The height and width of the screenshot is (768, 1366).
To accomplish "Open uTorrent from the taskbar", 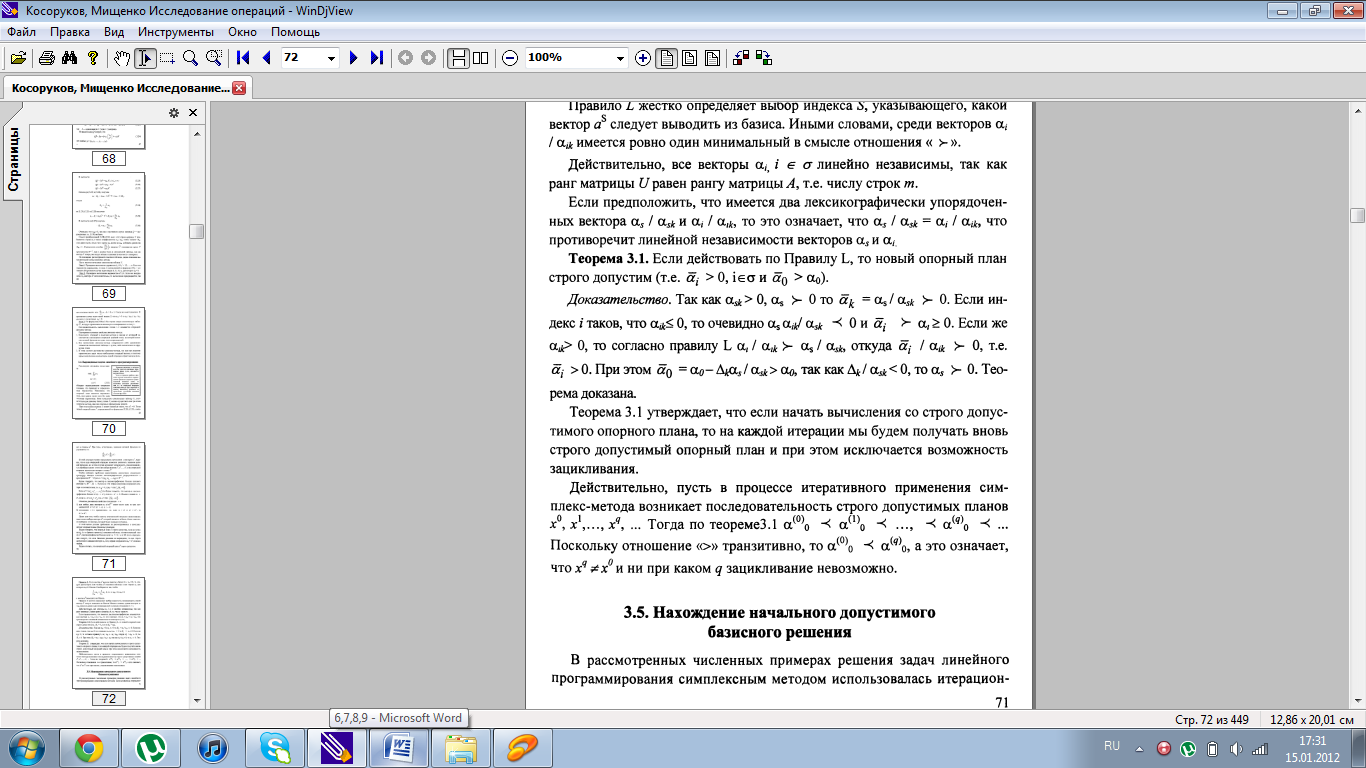I will pos(151,747).
